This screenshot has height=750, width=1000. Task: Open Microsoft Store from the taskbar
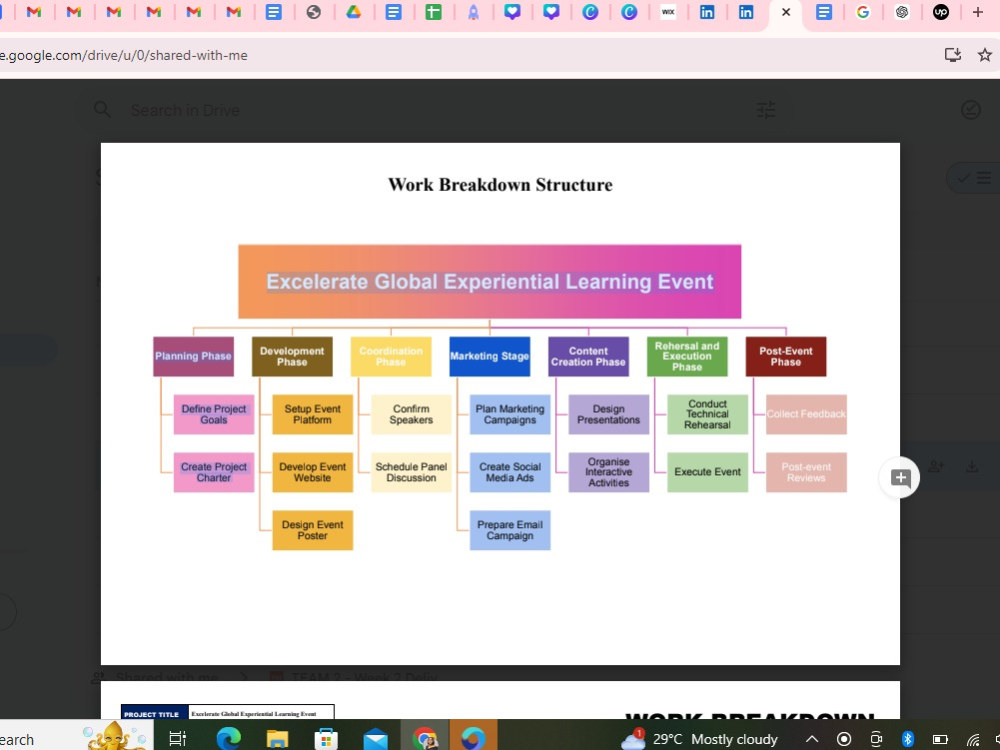pos(326,739)
